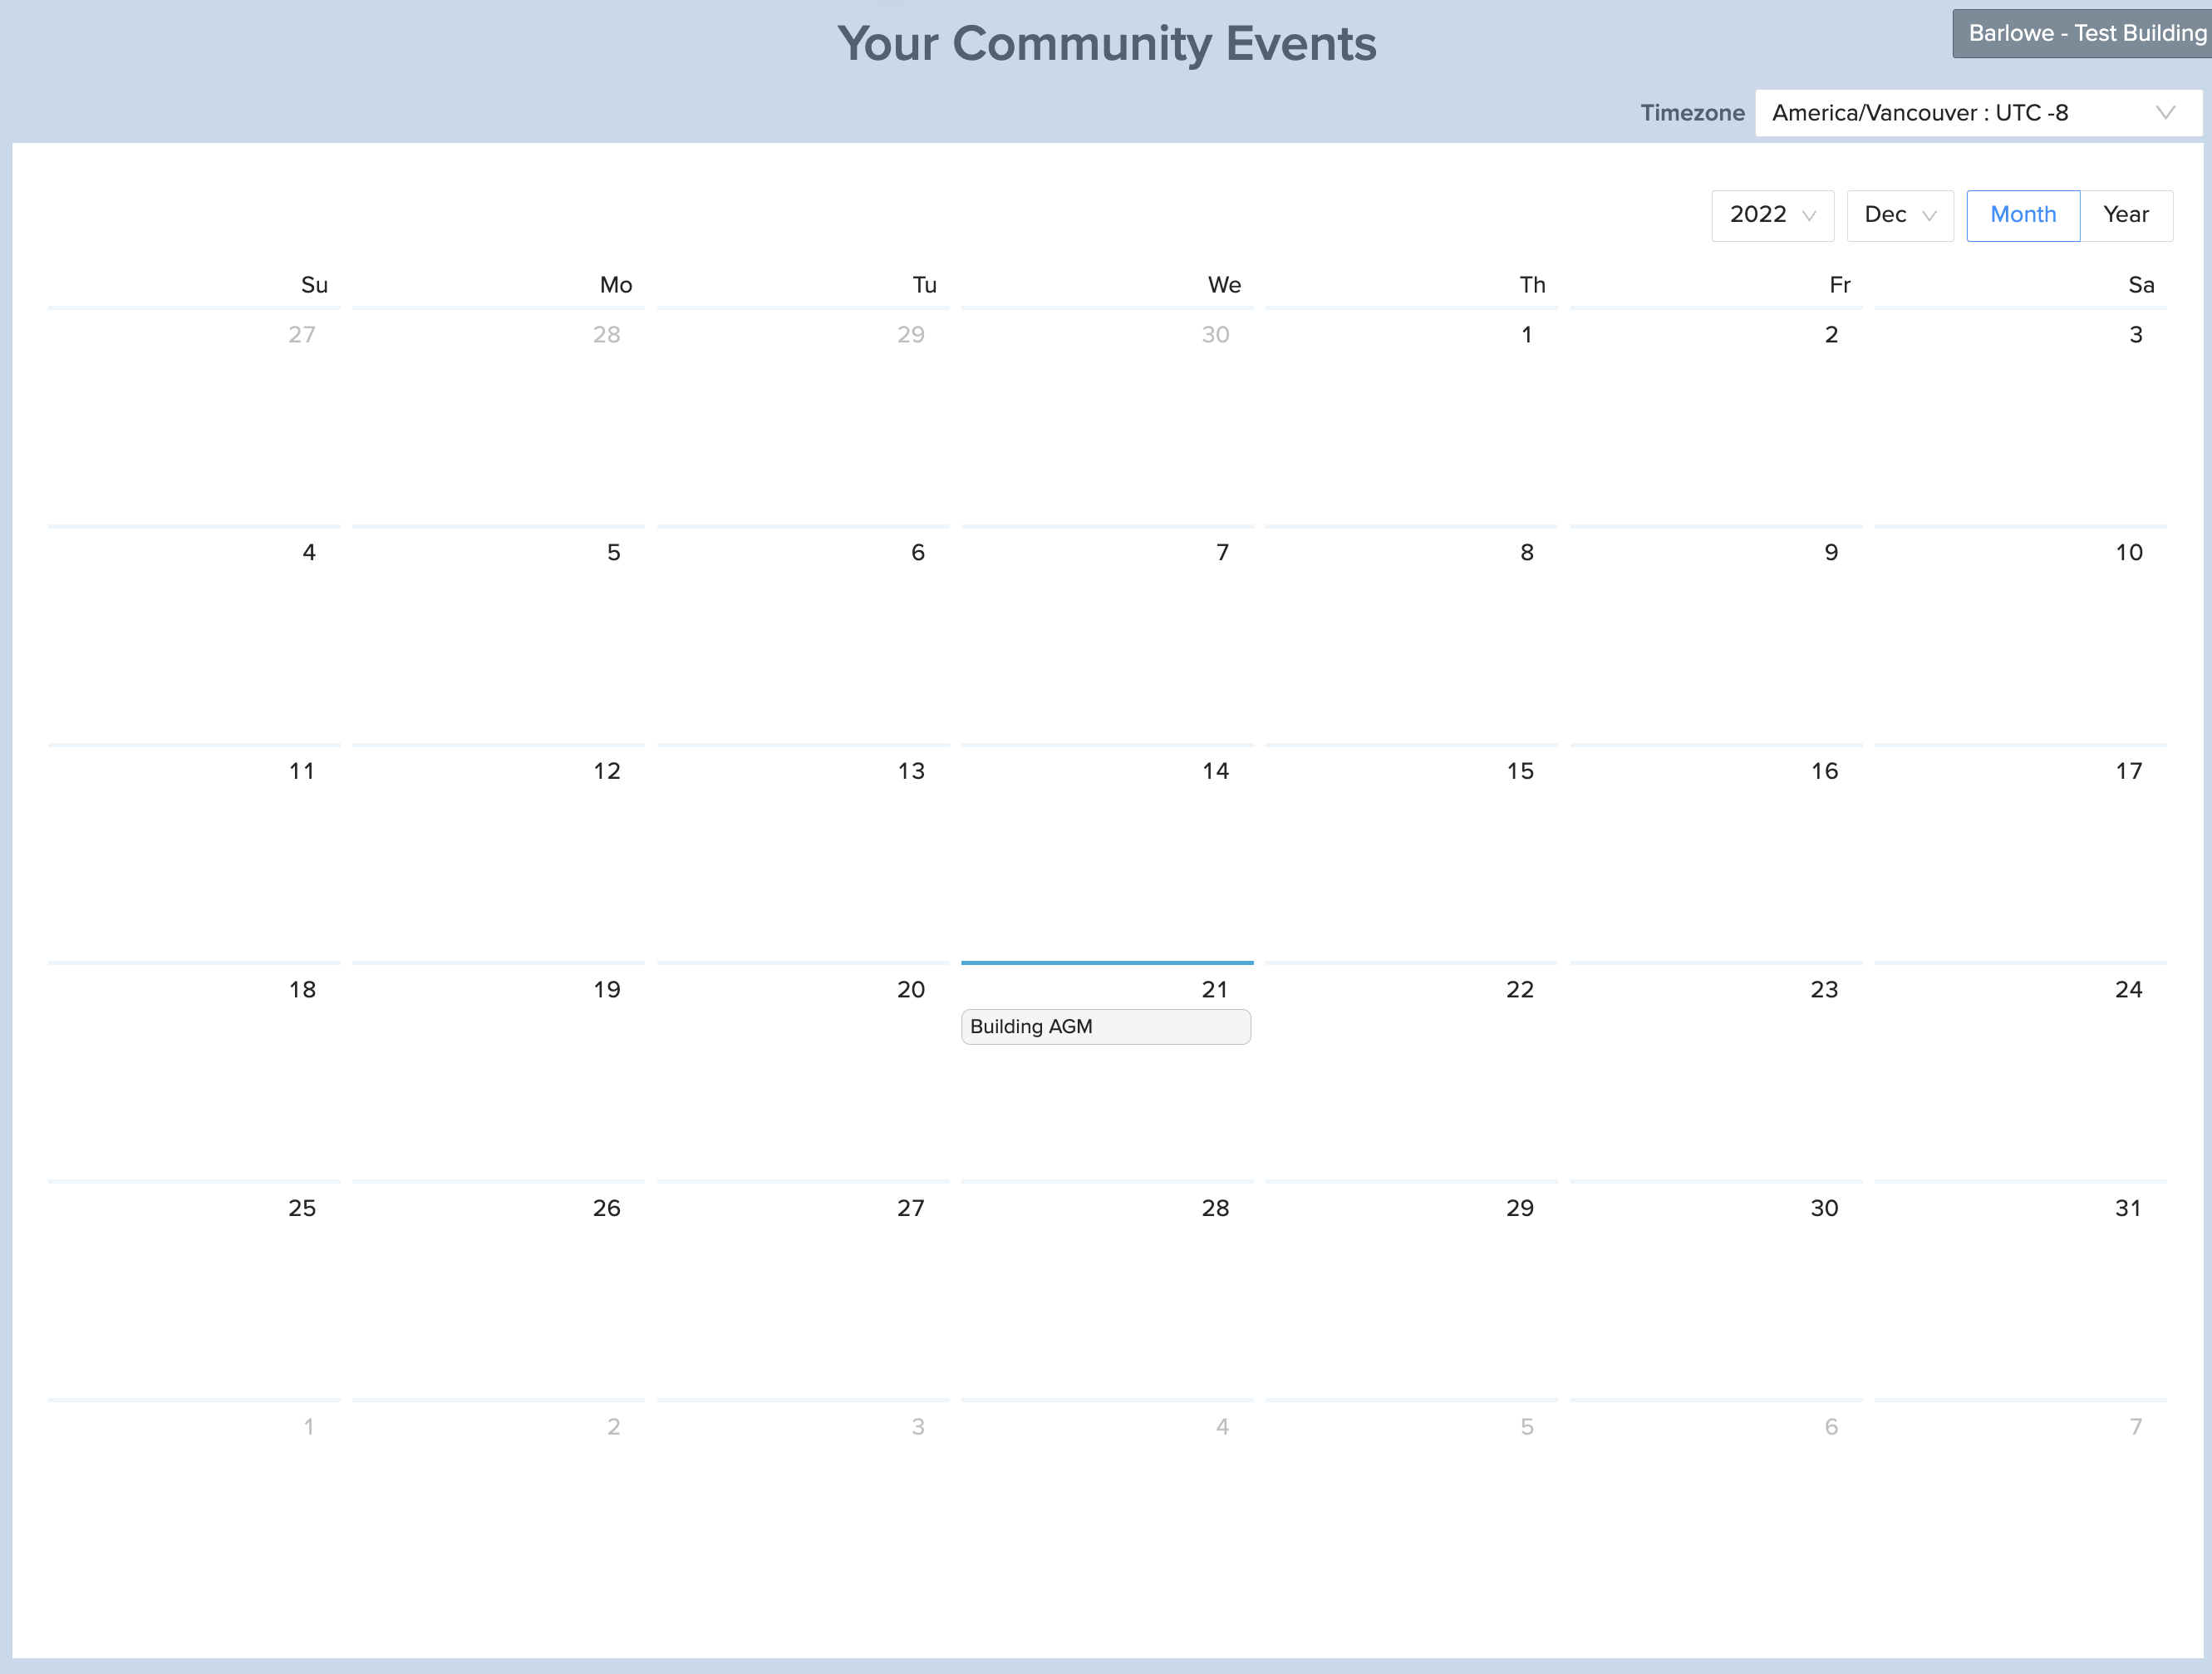Select December 21 date cell
2212x1674 pixels.
(x=1107, y=1070)
